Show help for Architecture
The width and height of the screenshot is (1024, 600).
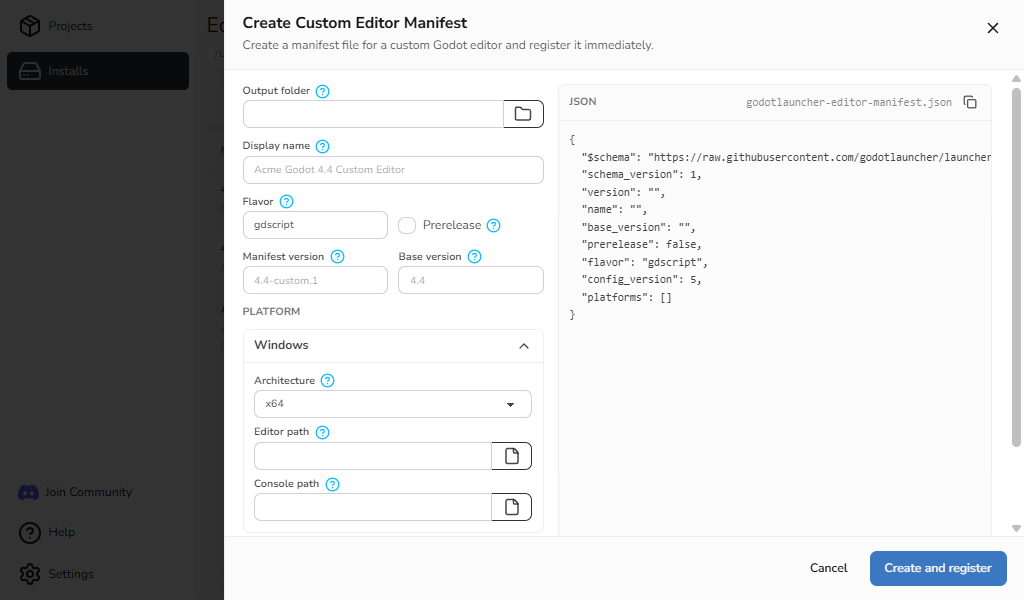coord(328,381)
